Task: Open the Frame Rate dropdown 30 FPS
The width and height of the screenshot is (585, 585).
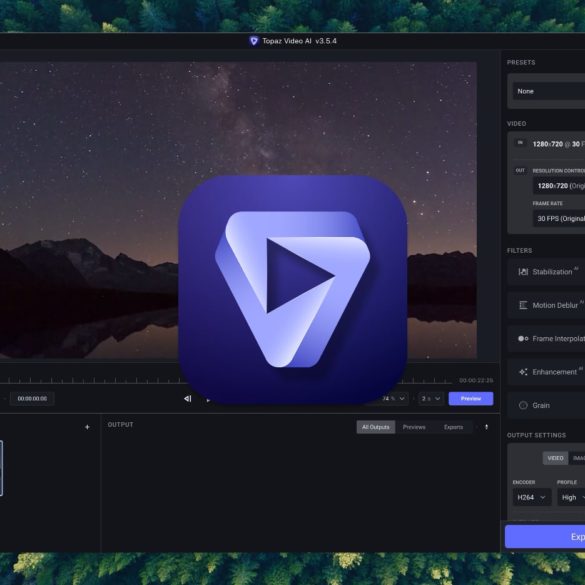Action: tap(559, 218)
